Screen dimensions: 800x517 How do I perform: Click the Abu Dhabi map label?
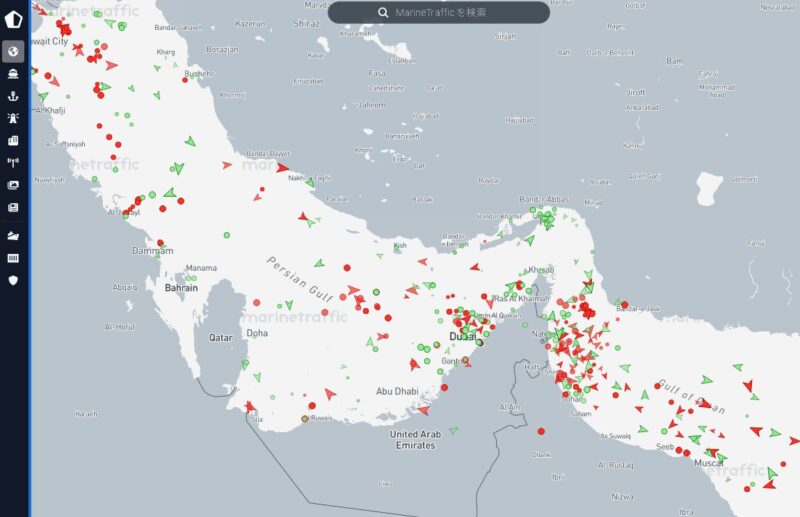(x=396, y=392)
